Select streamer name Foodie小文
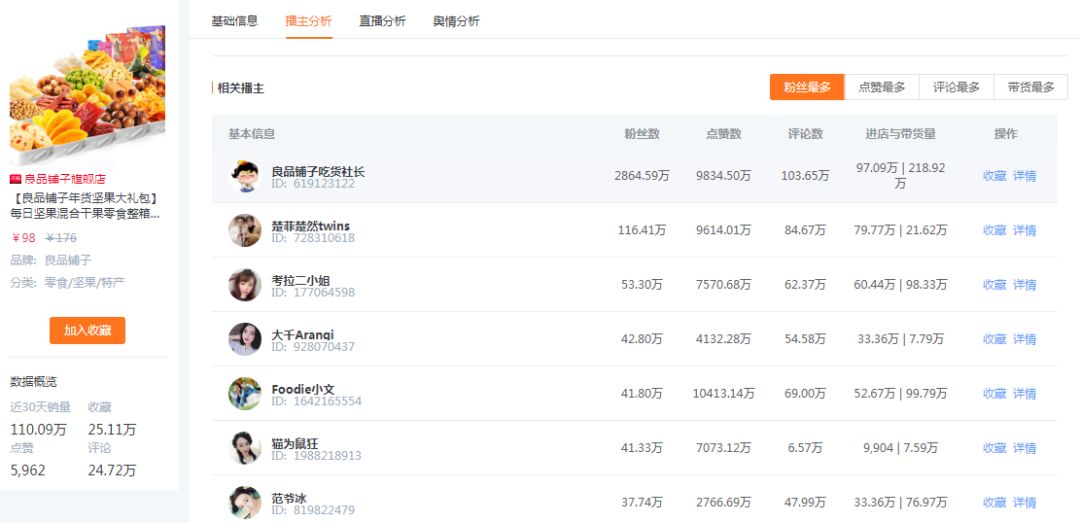The image size is (1080, 523). coord(303,389)
